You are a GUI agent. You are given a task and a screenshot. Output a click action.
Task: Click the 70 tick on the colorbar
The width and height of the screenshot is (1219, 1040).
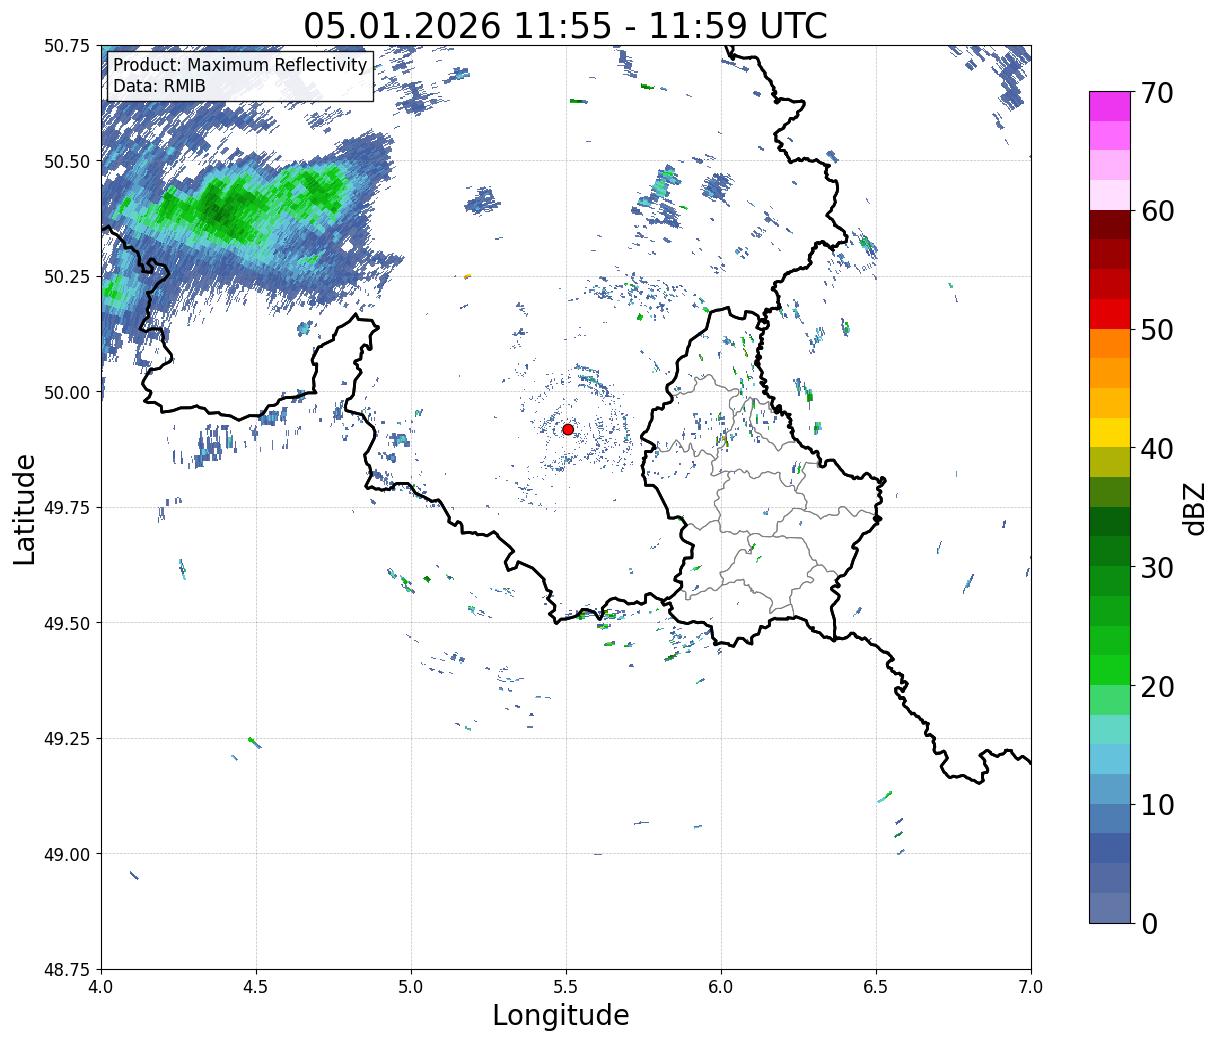click(1156, 93)
